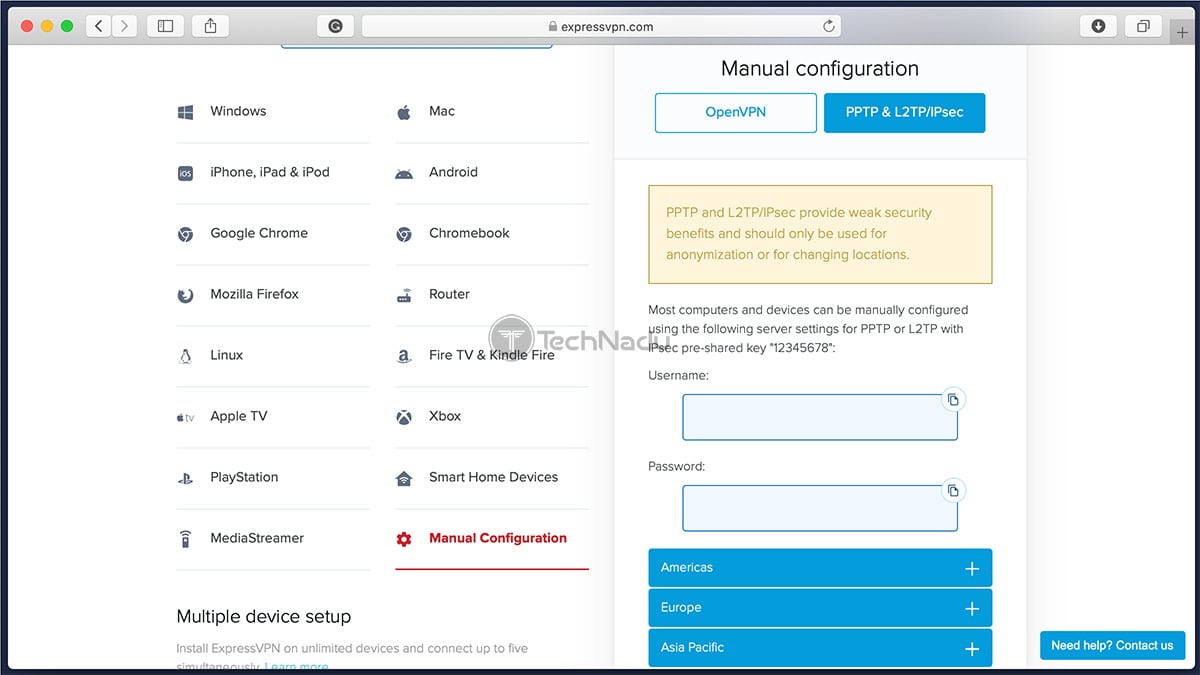Select Smart Home Devices text

(x=493, y=477)
